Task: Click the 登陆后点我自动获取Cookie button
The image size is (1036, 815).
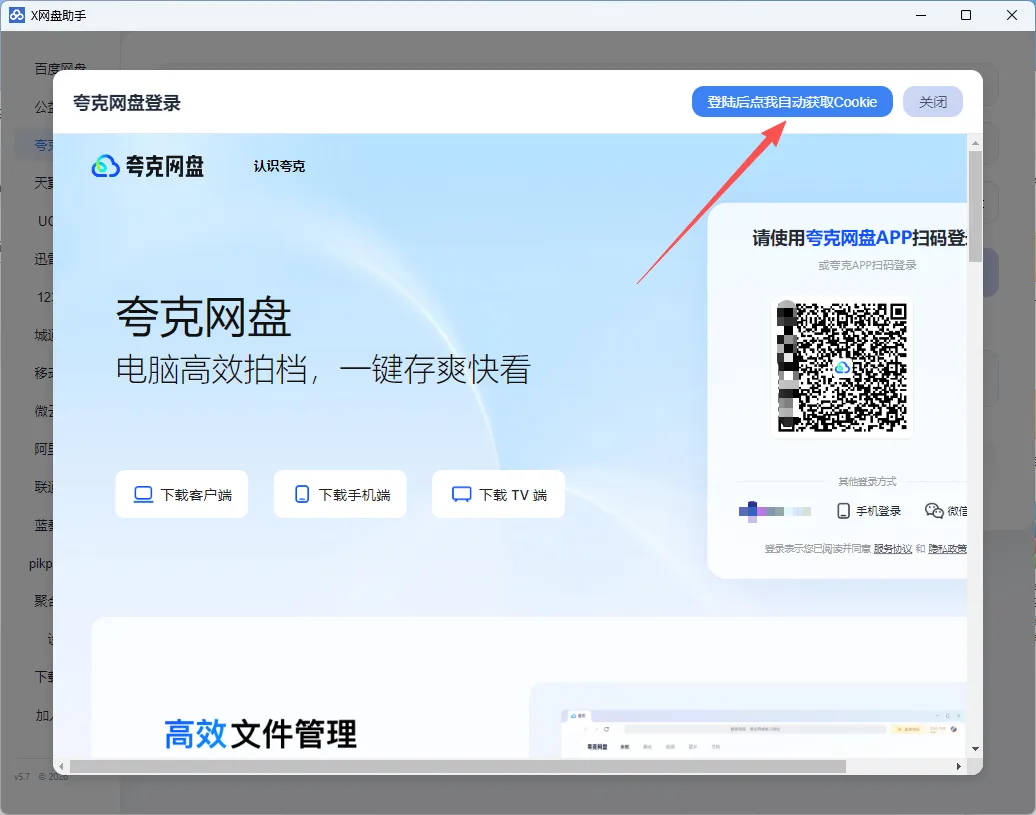Action: (792, 102)
